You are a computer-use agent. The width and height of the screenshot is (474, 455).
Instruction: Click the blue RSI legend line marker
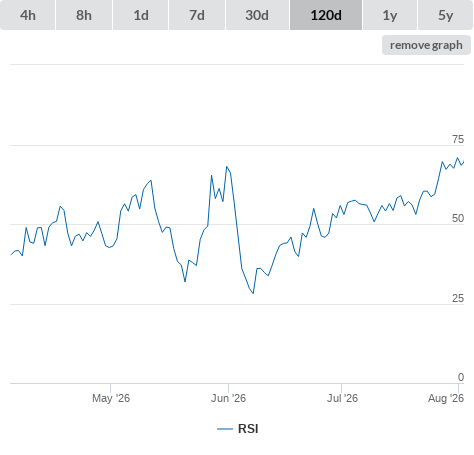point(225,429)
